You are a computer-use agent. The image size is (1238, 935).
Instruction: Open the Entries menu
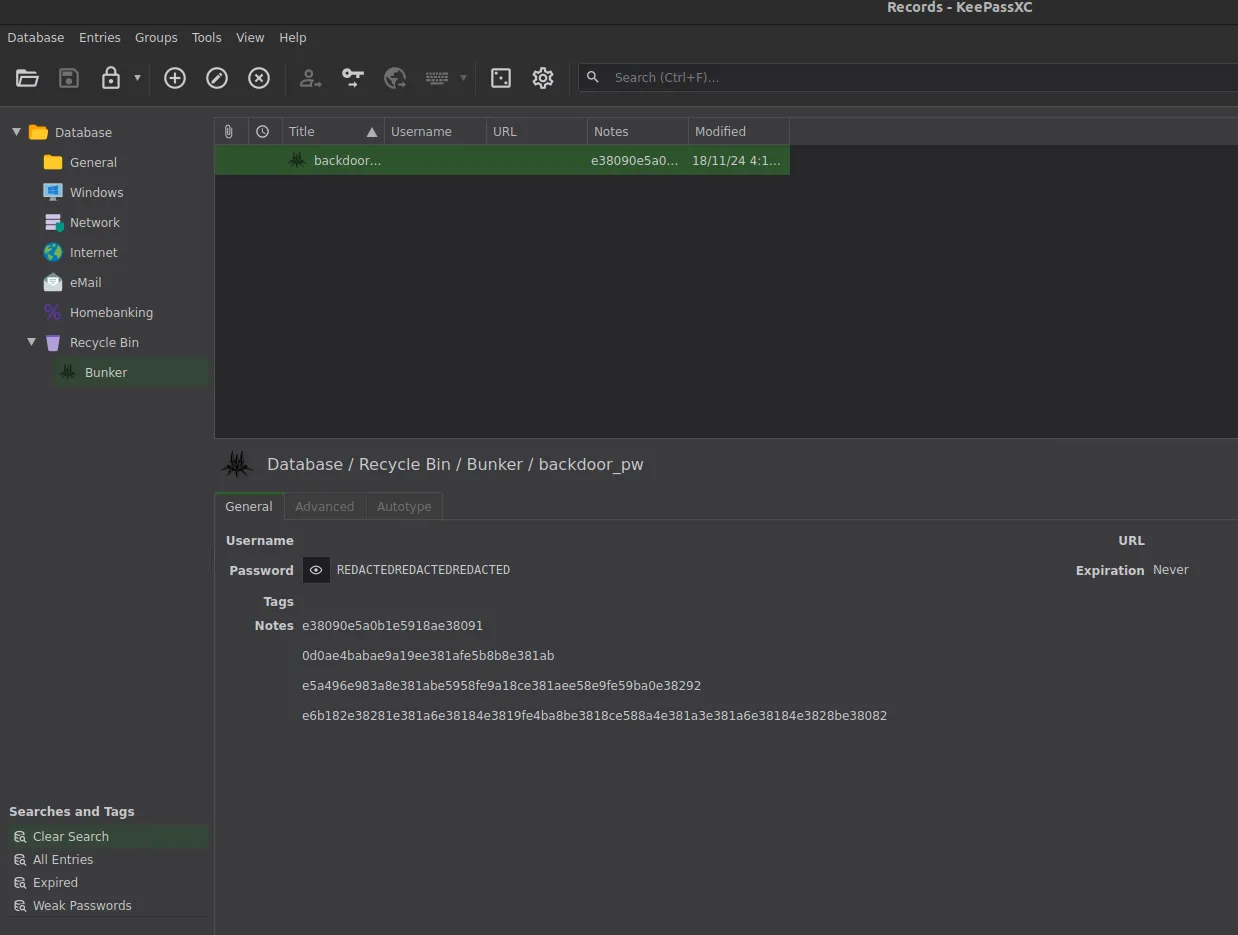pyautogui.click(x=100, y=37)
